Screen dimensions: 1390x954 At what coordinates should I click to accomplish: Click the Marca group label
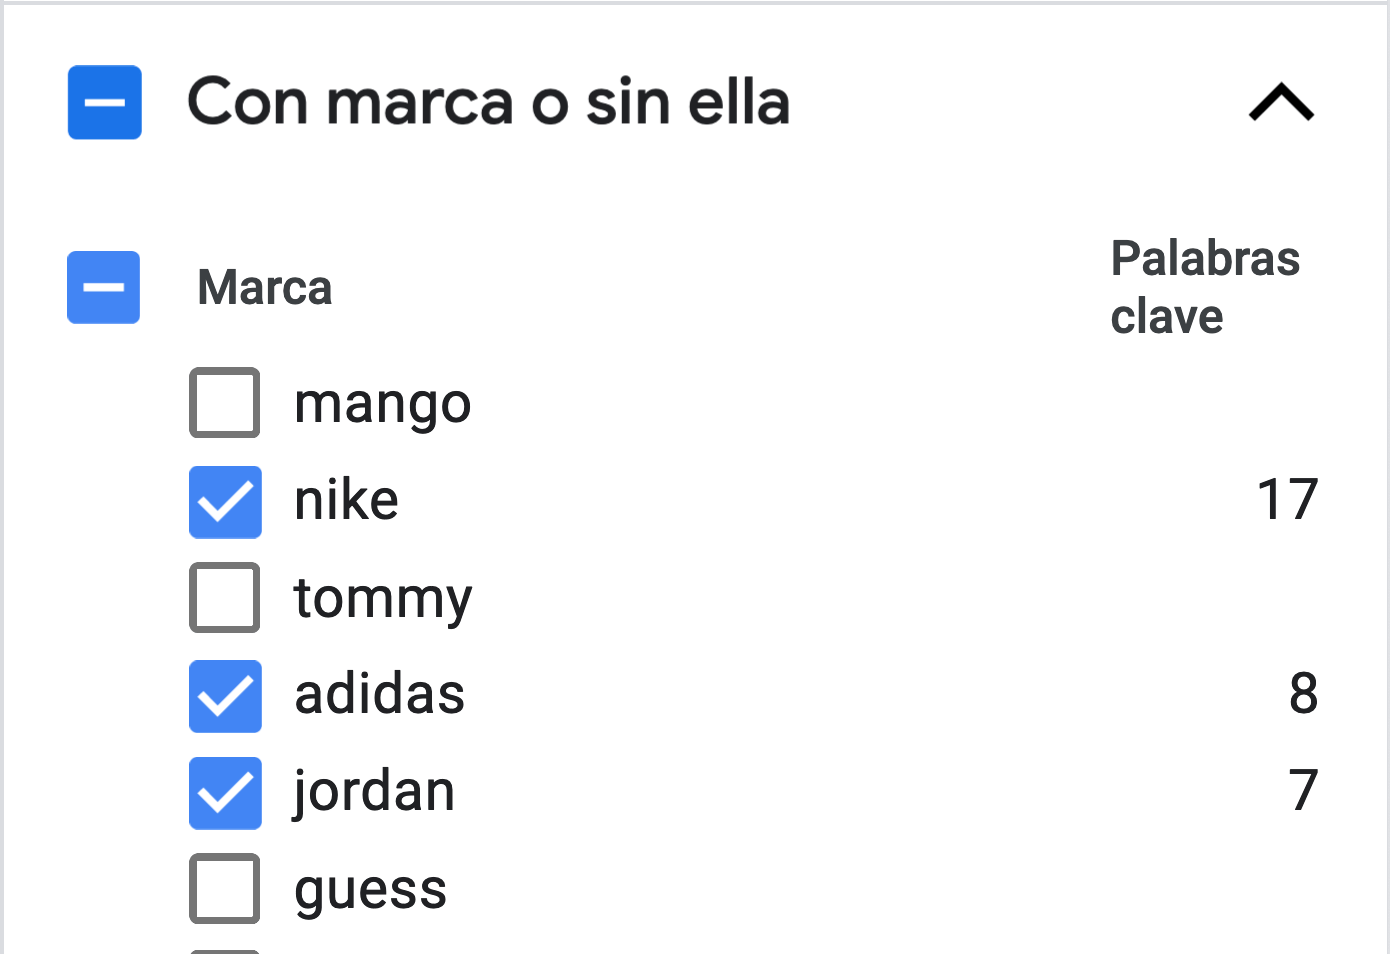264,288
